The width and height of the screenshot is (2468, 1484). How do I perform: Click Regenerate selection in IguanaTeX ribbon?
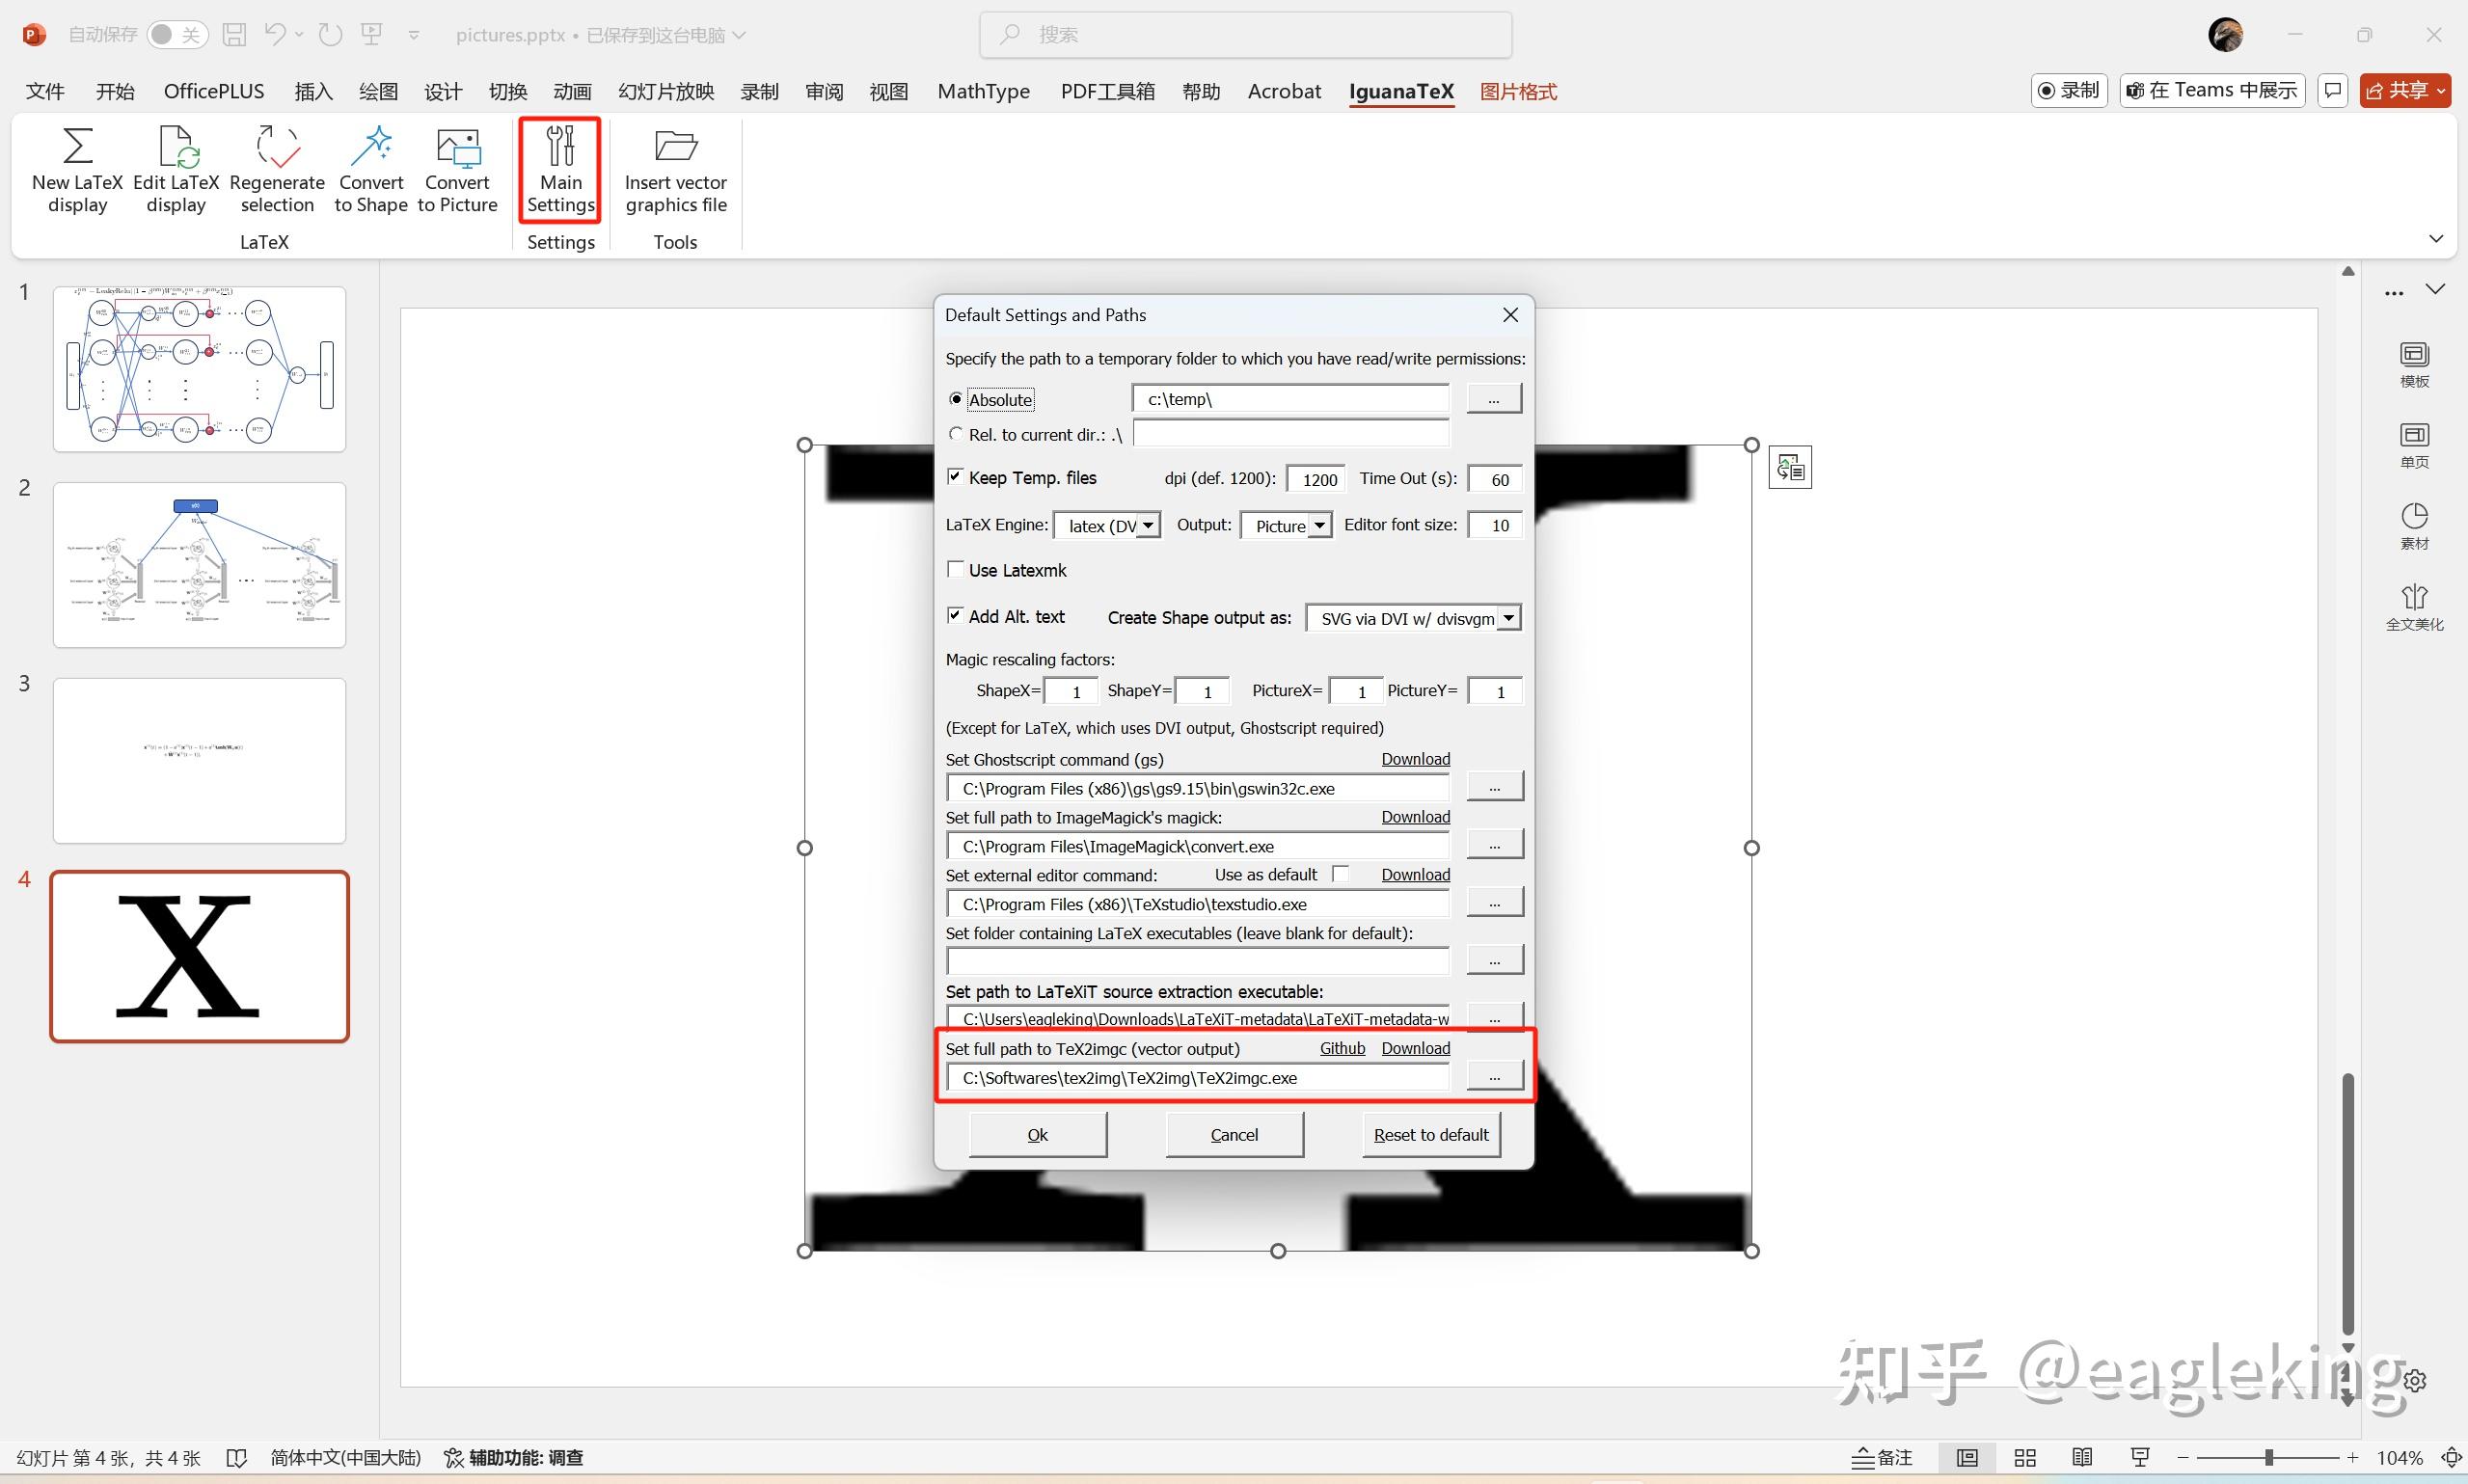tap(277, 170)
